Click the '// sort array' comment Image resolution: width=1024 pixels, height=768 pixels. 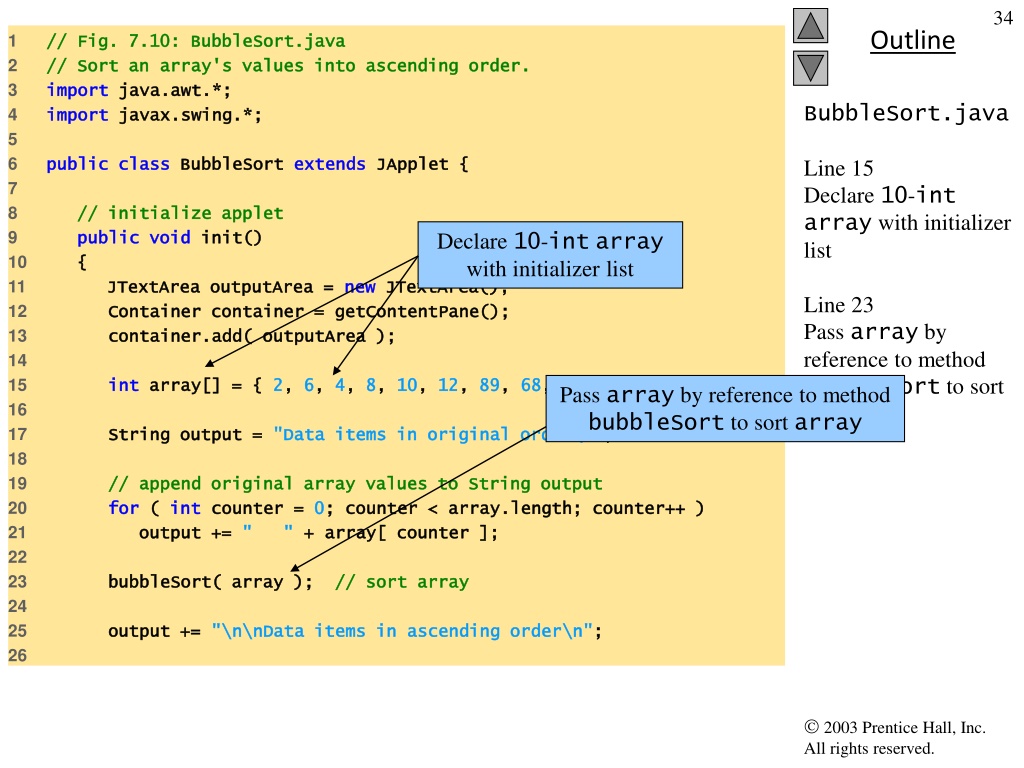[x=402, y=582]
